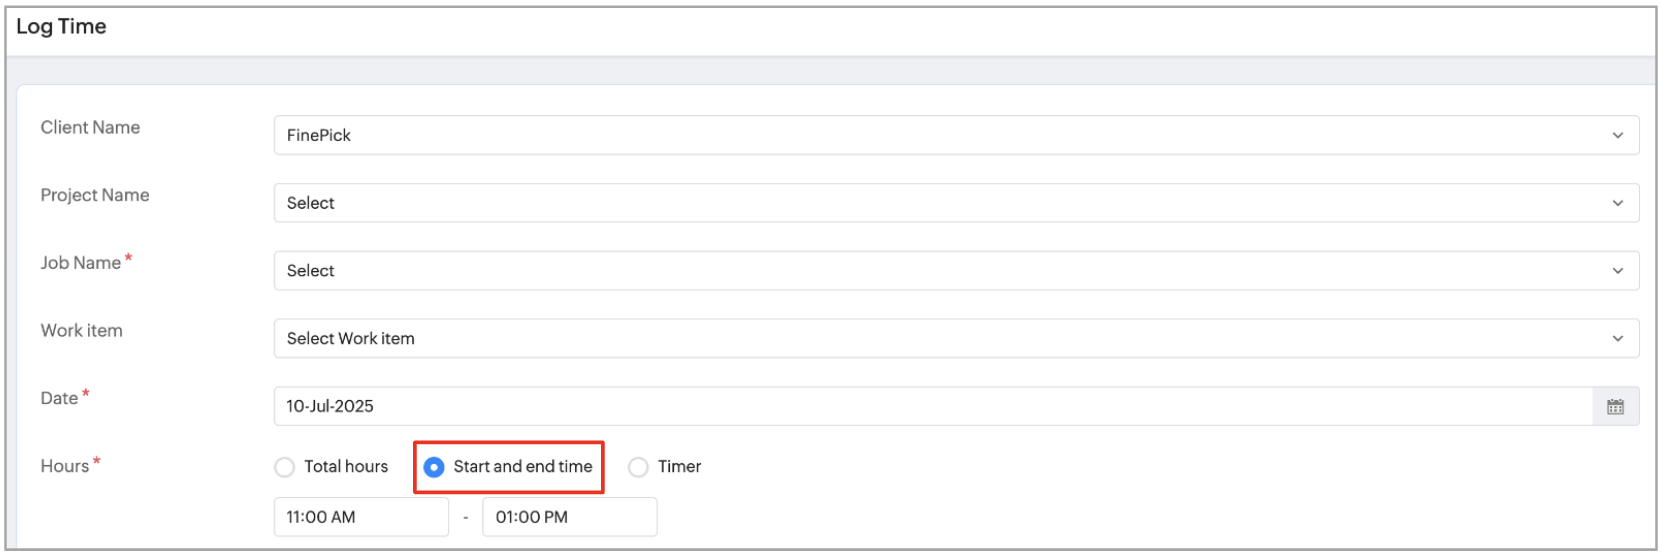Viewport: 1662px width, 556px height.
Task: Click the chevron arrow in the FinePick field
Action: pyautogui.click(x=1617, y=136)
